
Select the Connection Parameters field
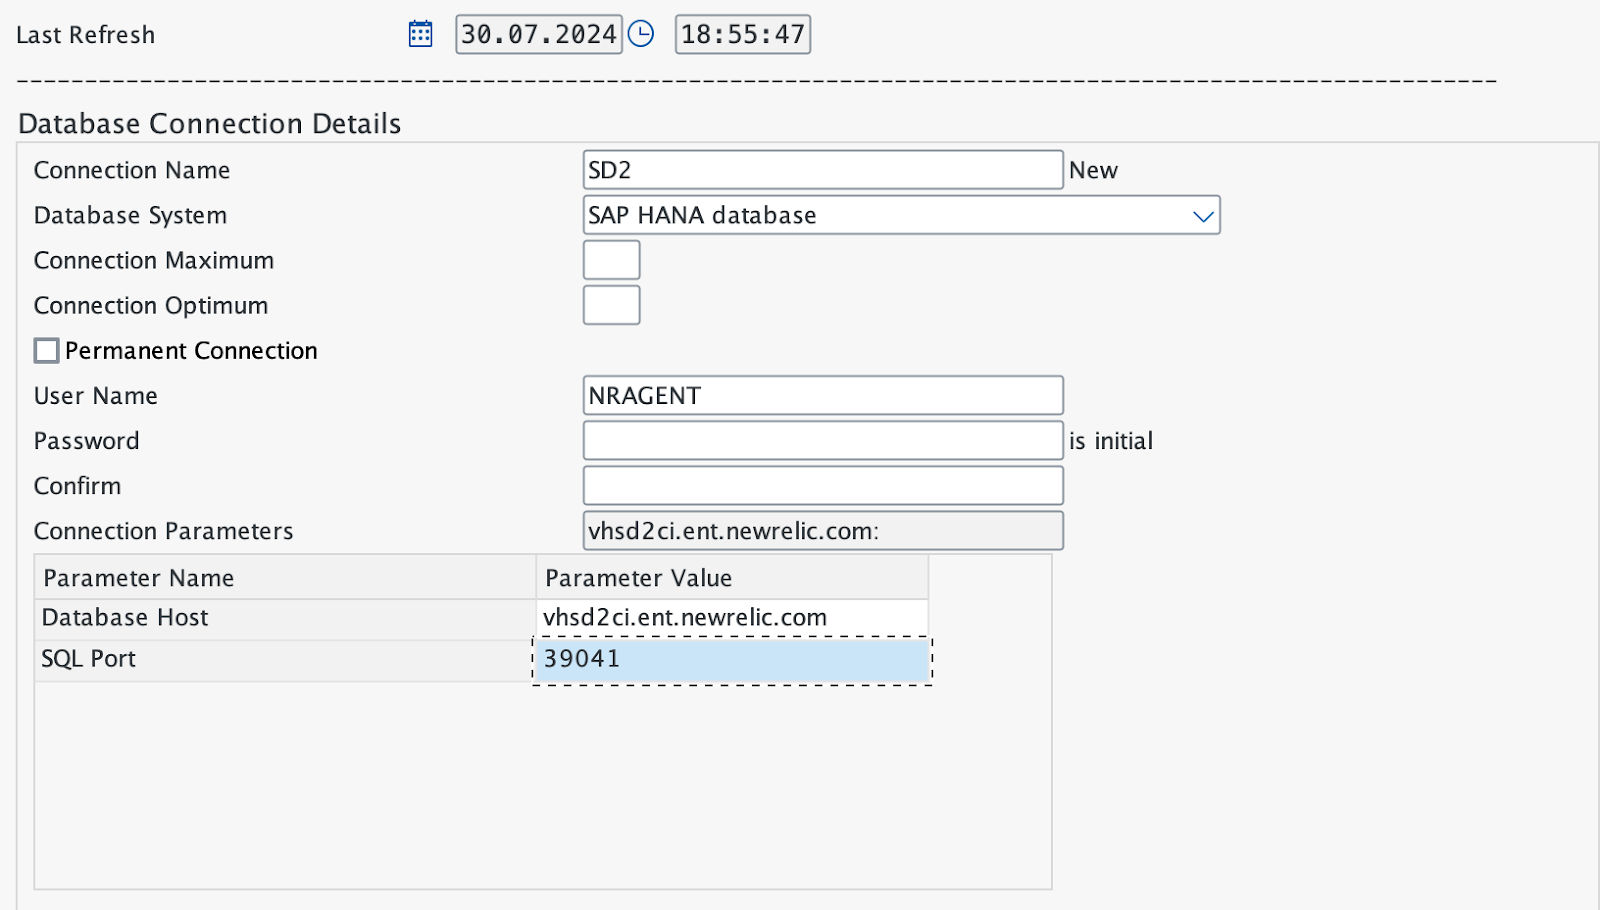(x=822, y=530)
